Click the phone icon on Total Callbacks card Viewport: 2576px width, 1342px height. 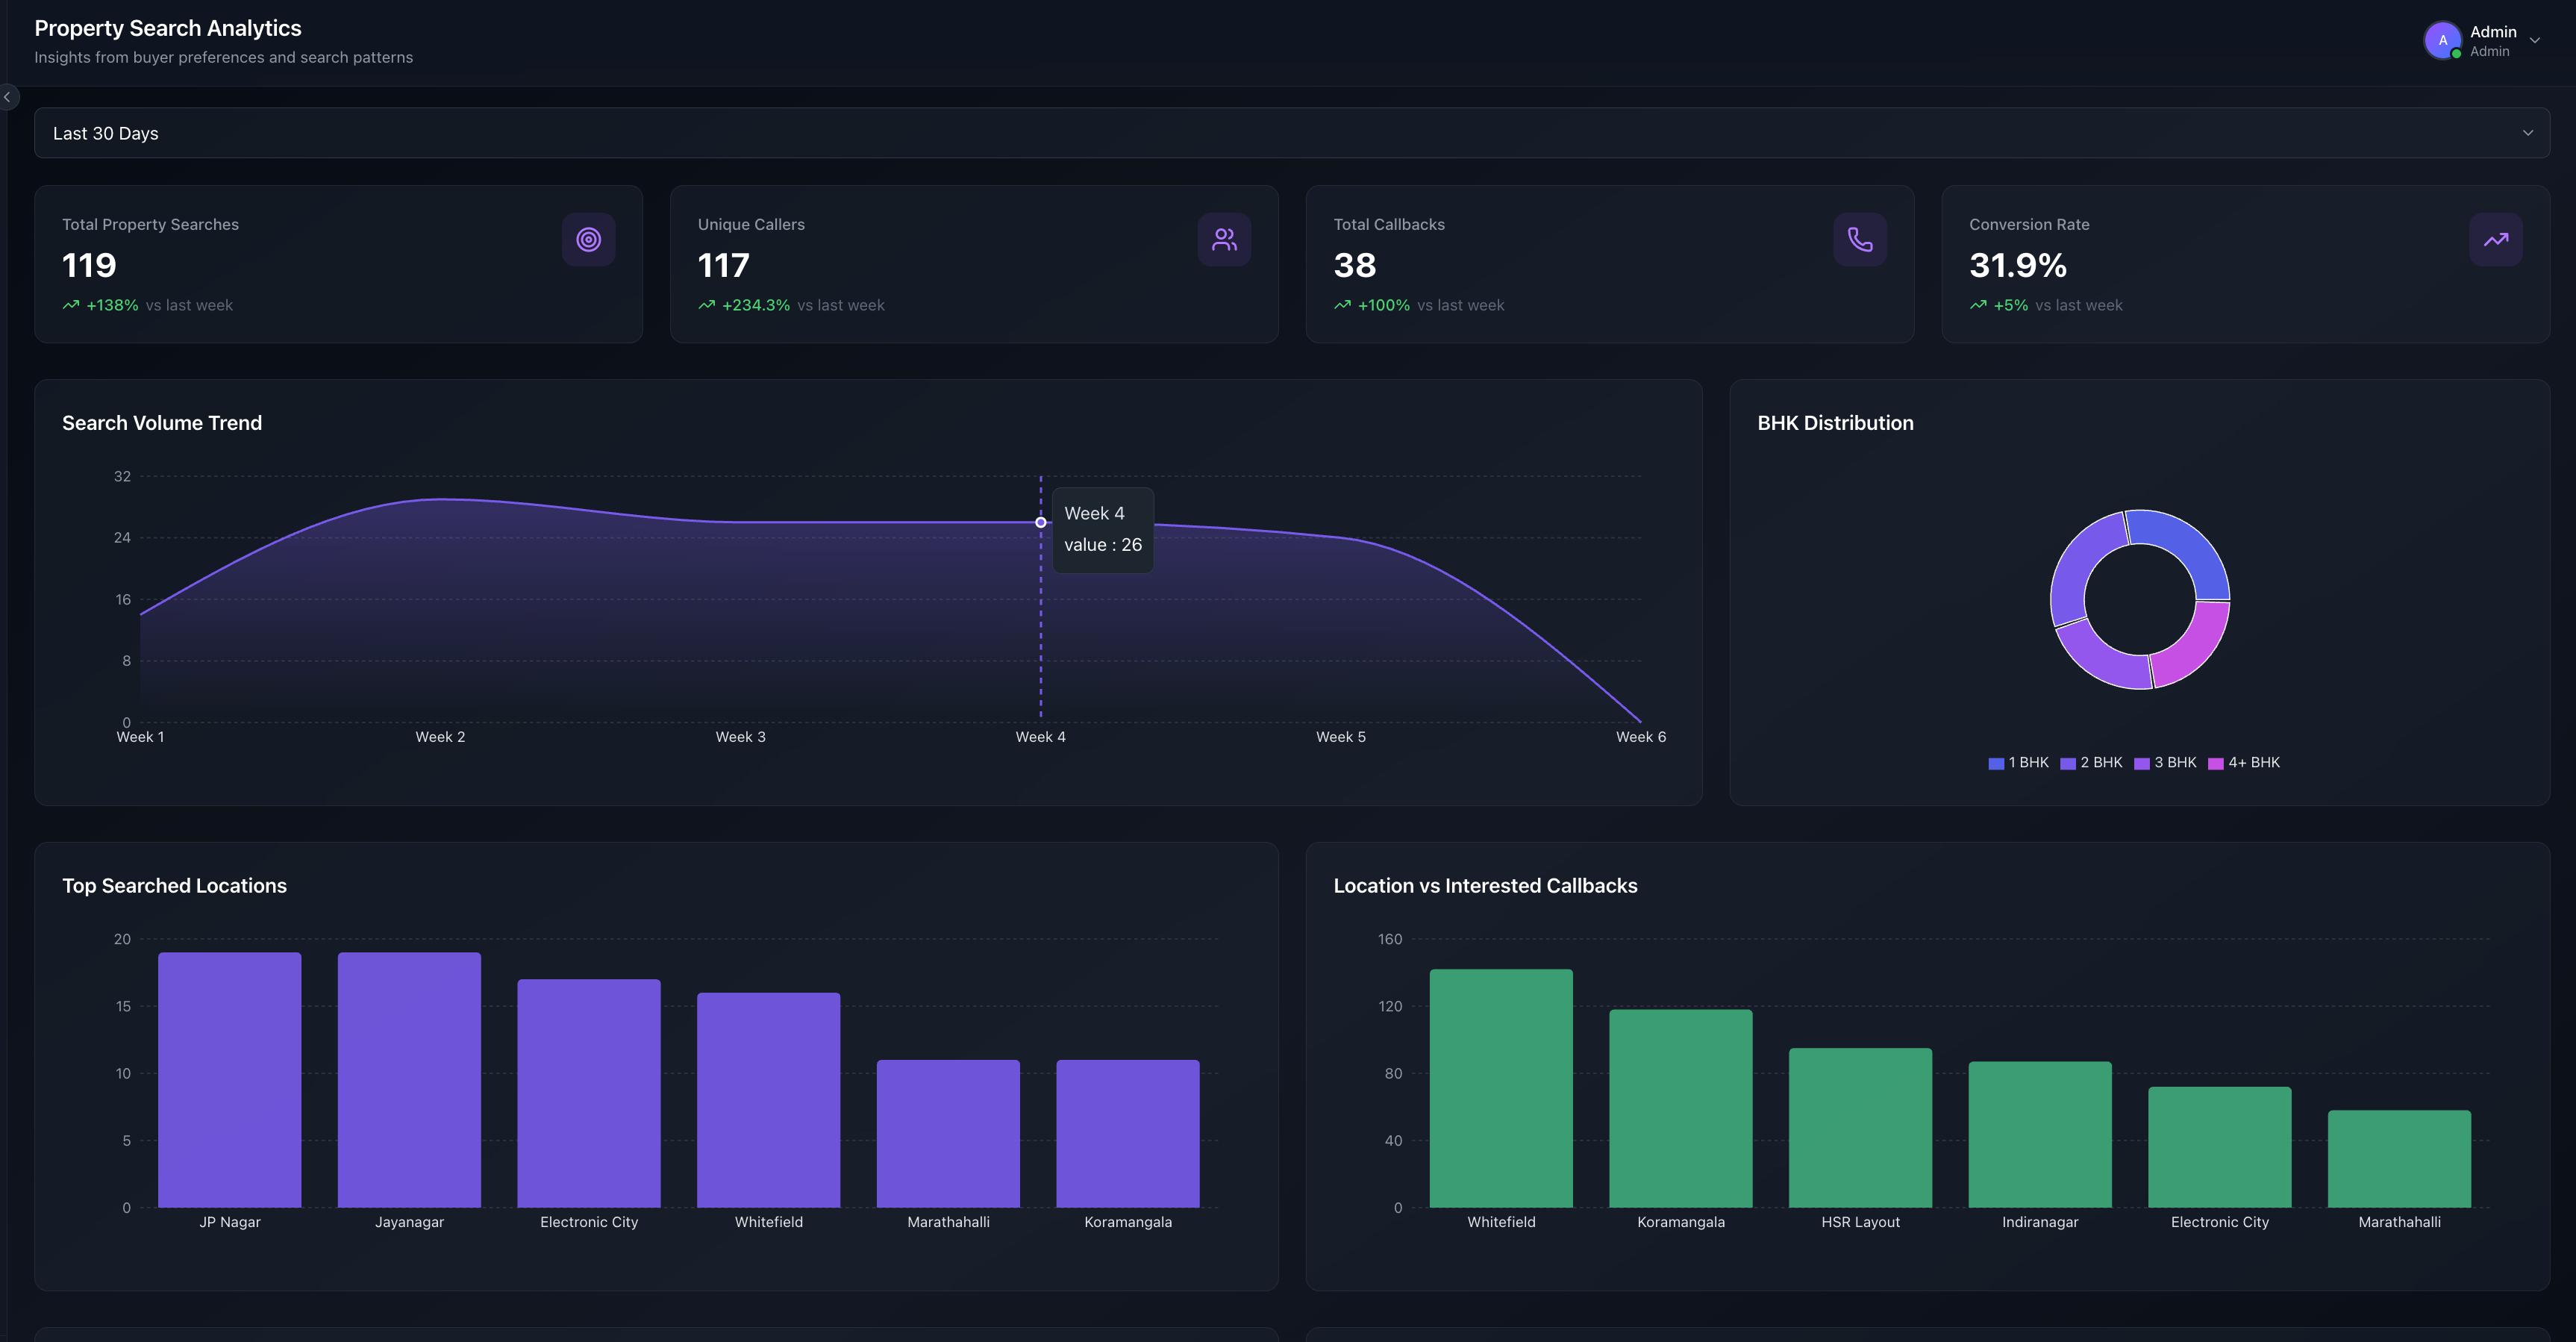point(1860,239)
